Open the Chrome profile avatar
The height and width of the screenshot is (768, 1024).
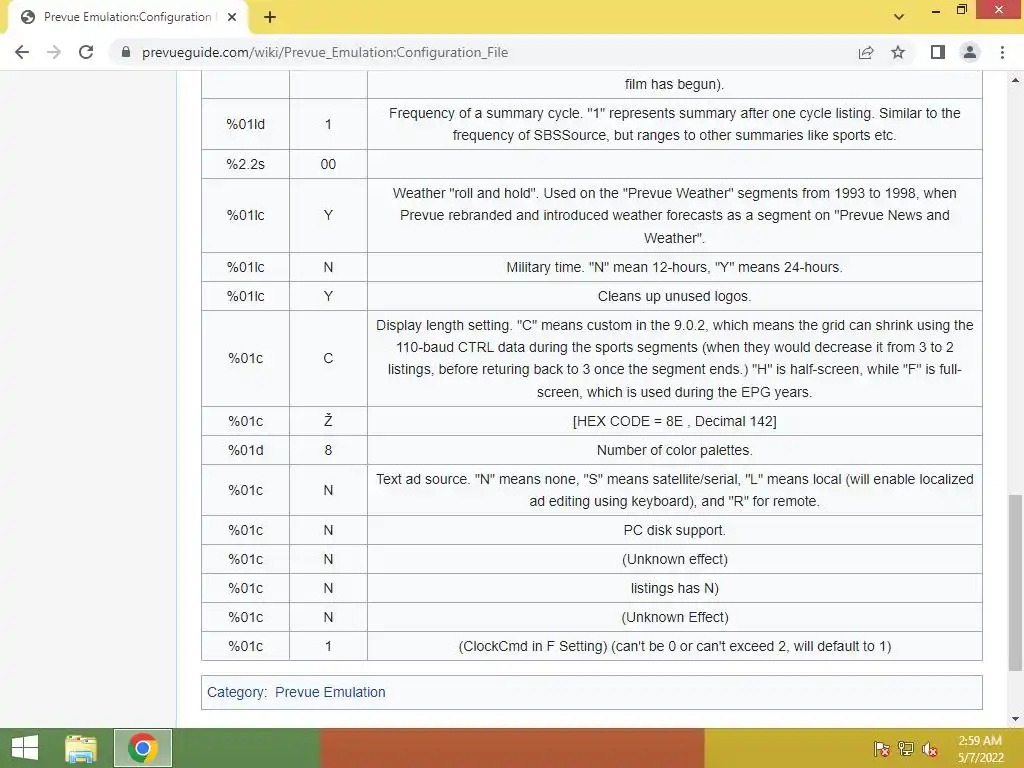(x=970, y=52)
